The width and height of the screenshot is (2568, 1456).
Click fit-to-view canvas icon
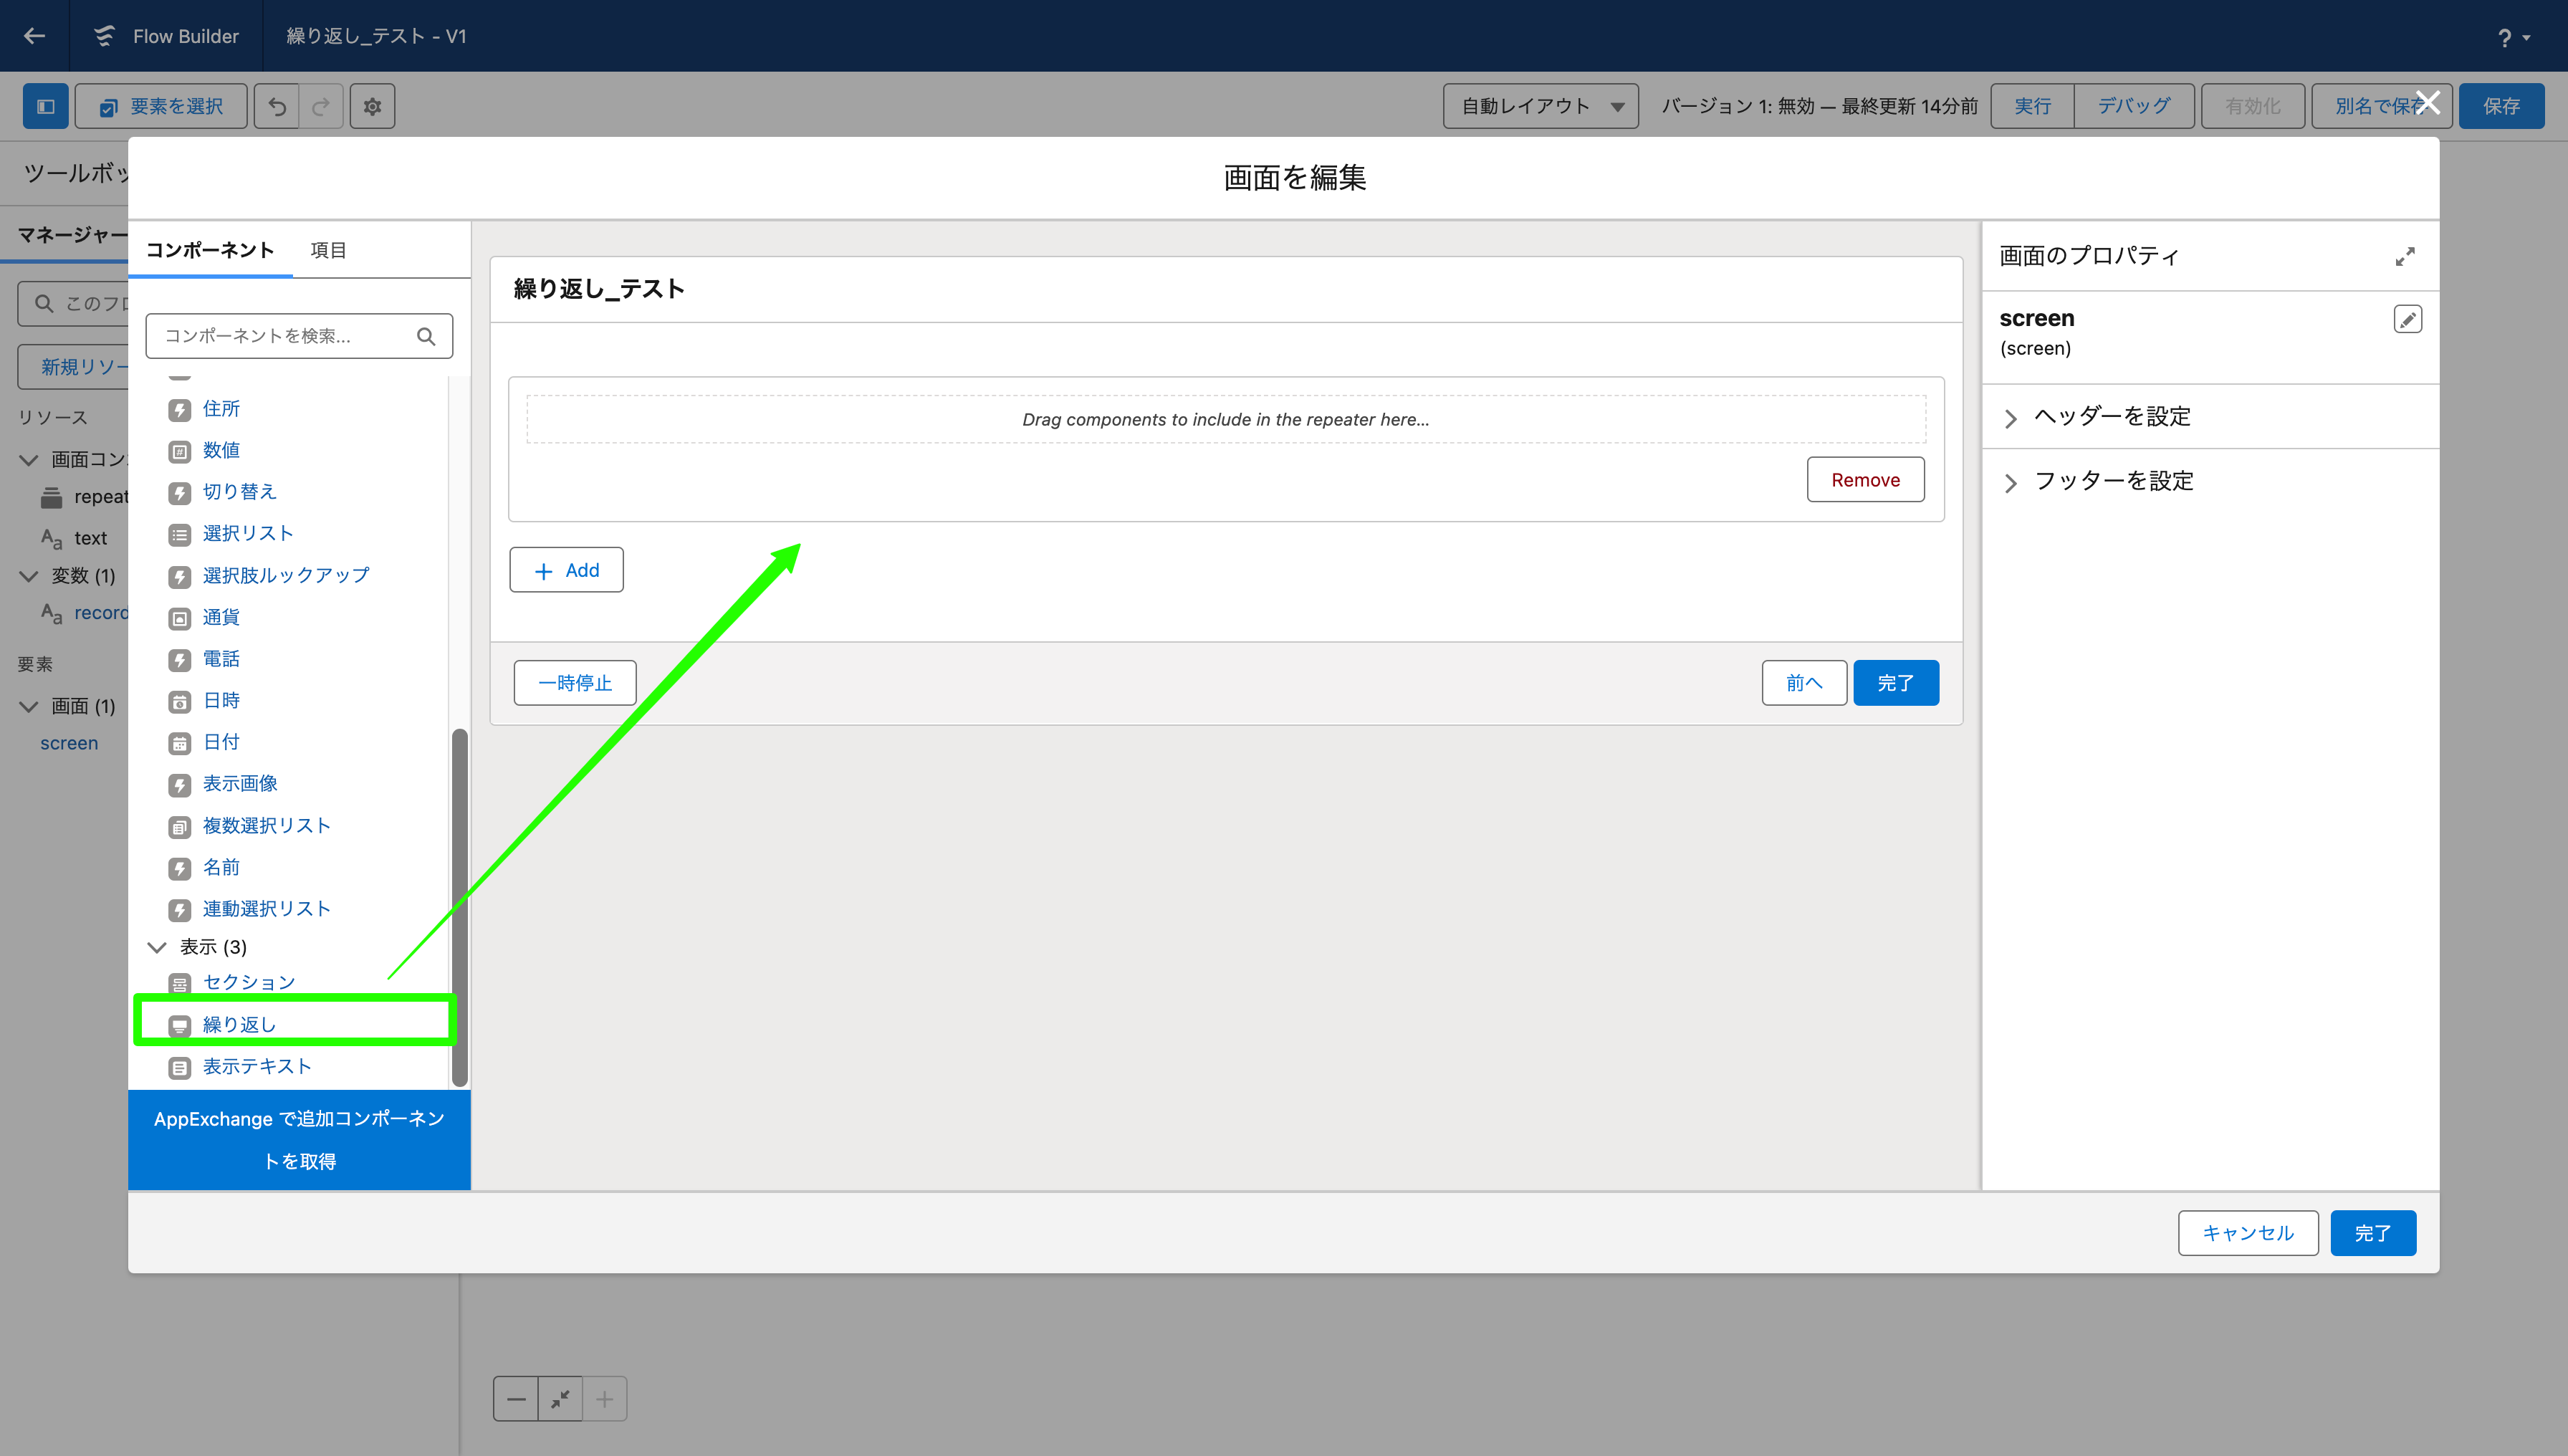click(x=560, y=1398)
